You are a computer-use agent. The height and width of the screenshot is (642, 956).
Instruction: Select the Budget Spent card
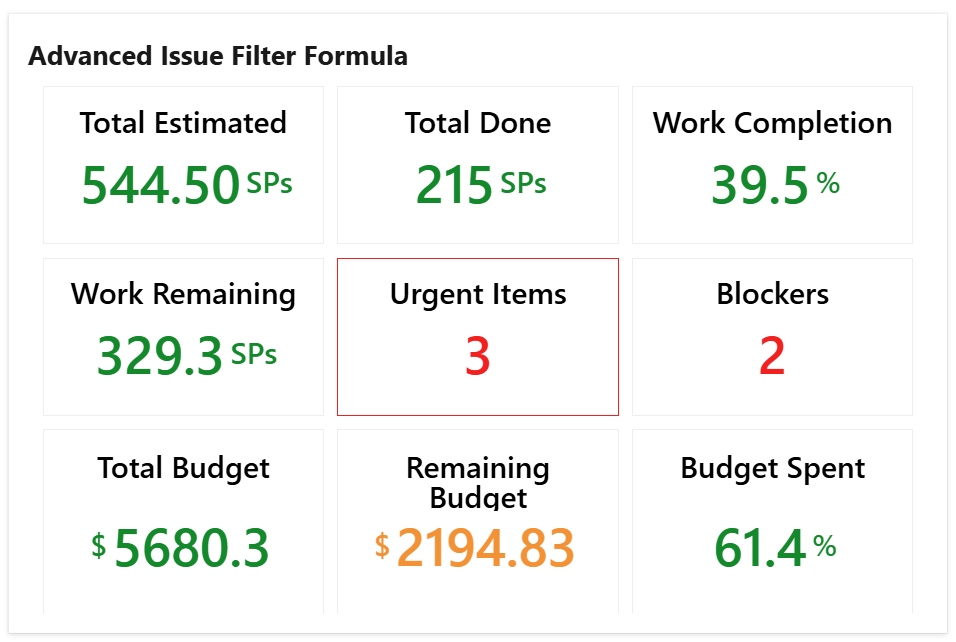tap(772, 518)
